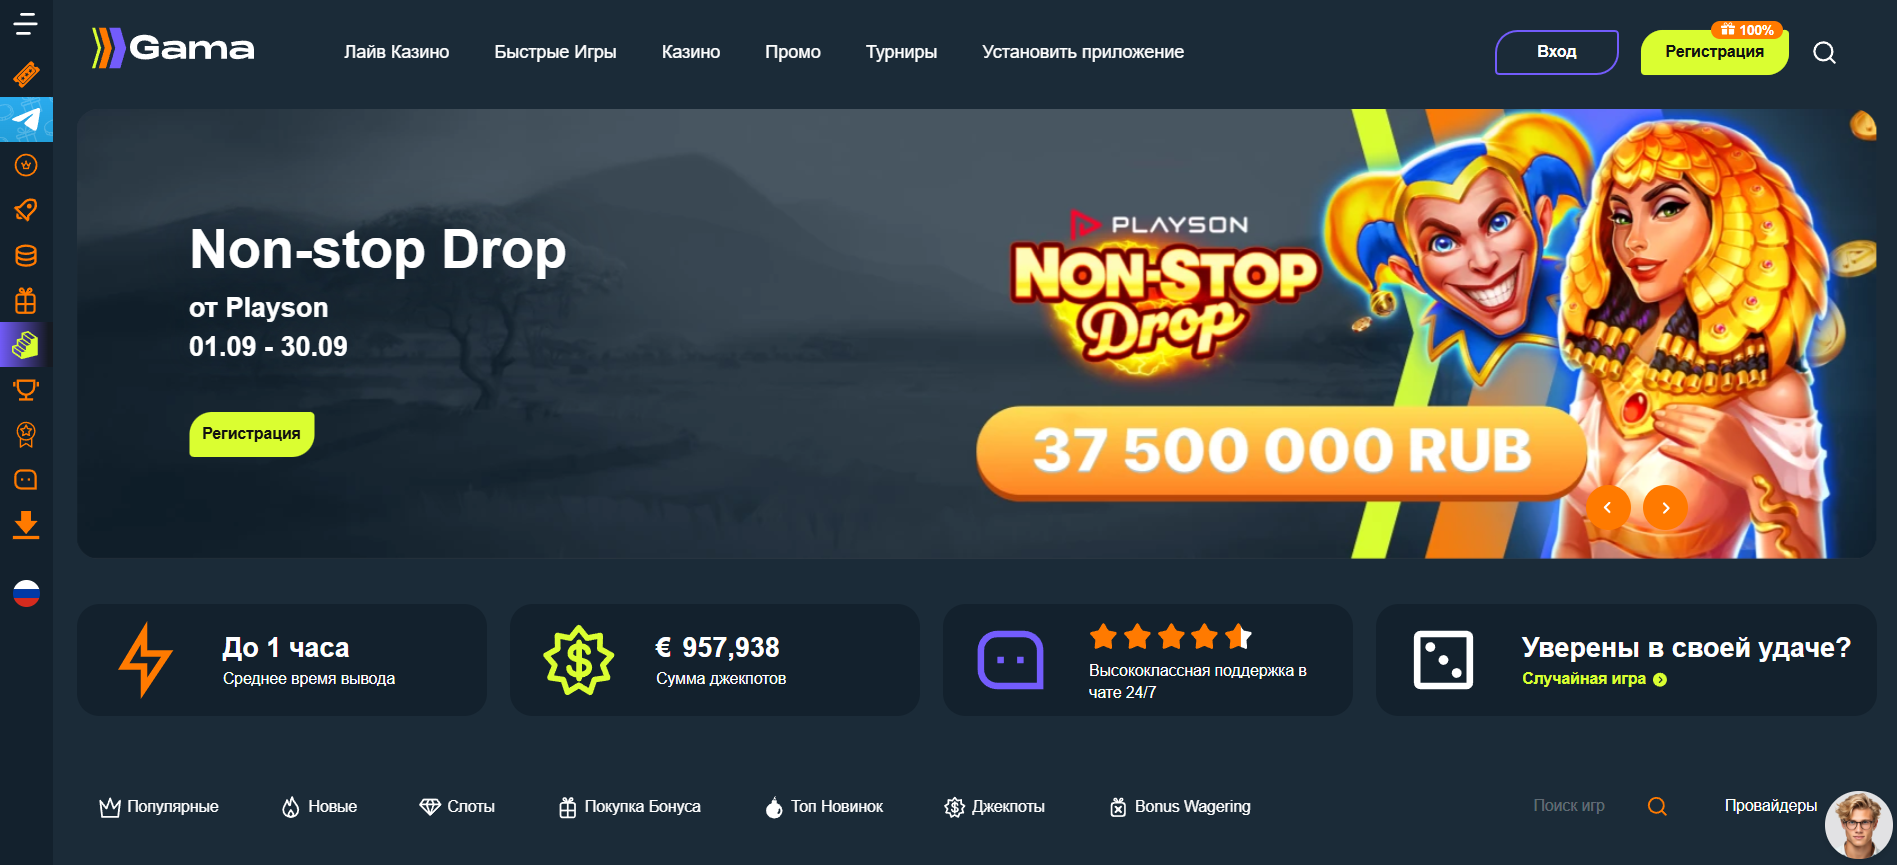
Task: Click the rocket icon in the sidebar
Action: tap(26, 210)
